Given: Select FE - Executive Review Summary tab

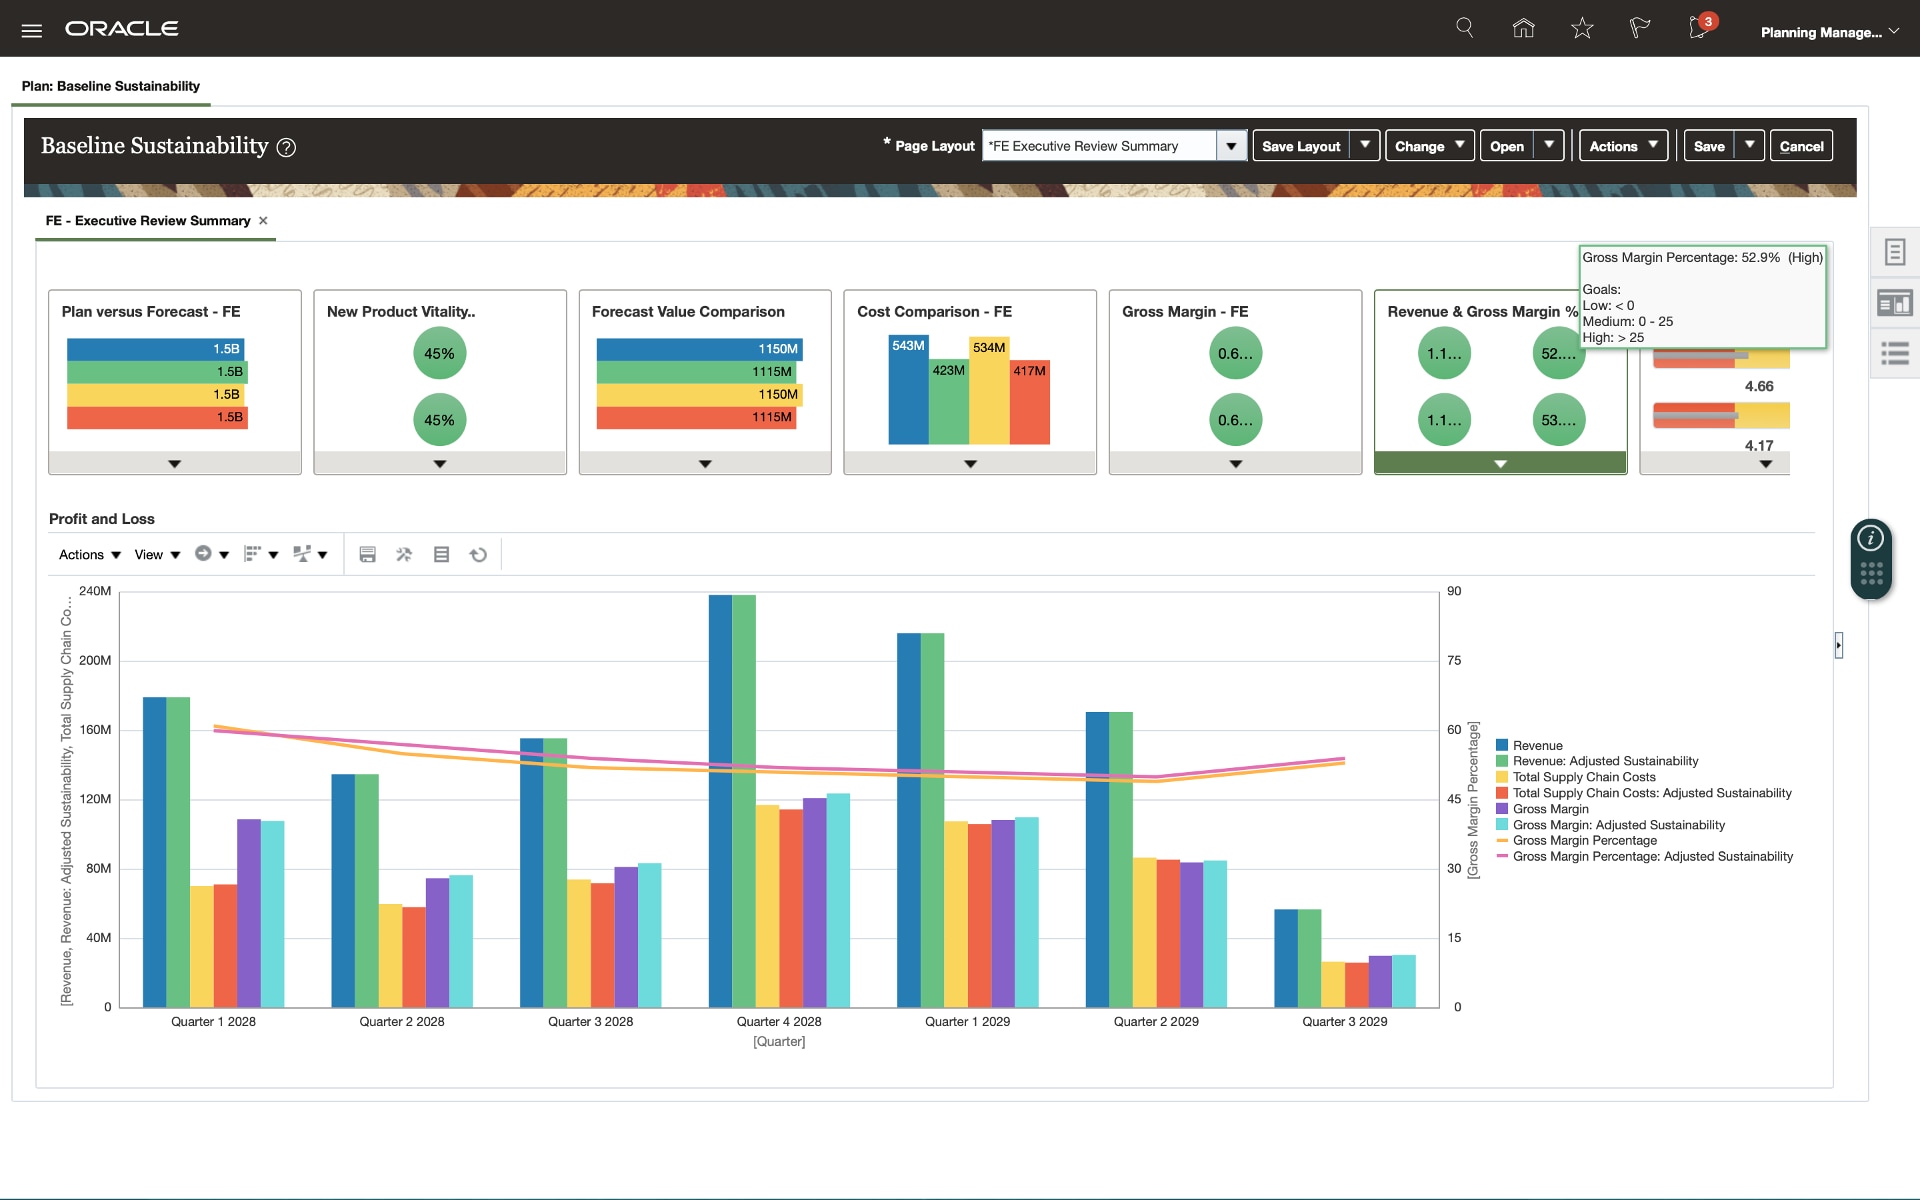Looking at the screenshot, I should click(148, 221).
